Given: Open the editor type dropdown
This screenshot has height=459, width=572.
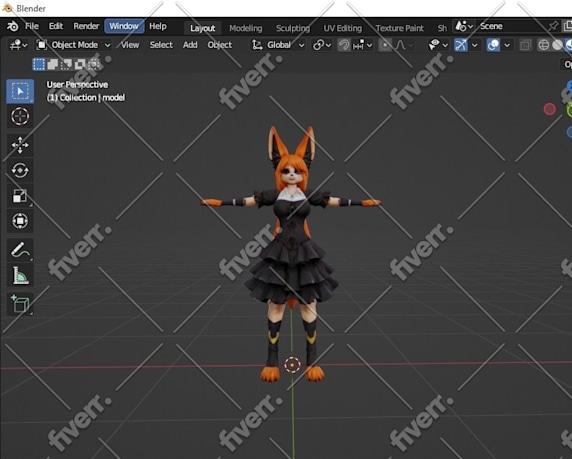Looking at the screenshot, I should point(18,45).
